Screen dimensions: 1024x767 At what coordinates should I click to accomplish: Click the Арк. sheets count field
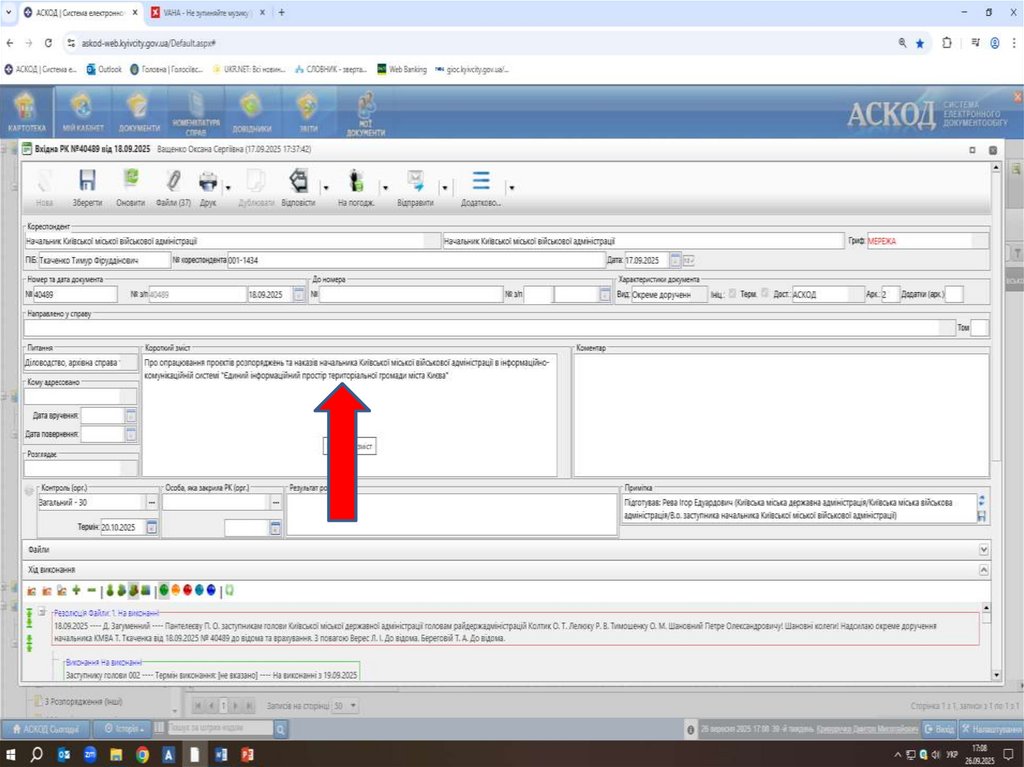[891, 295]
